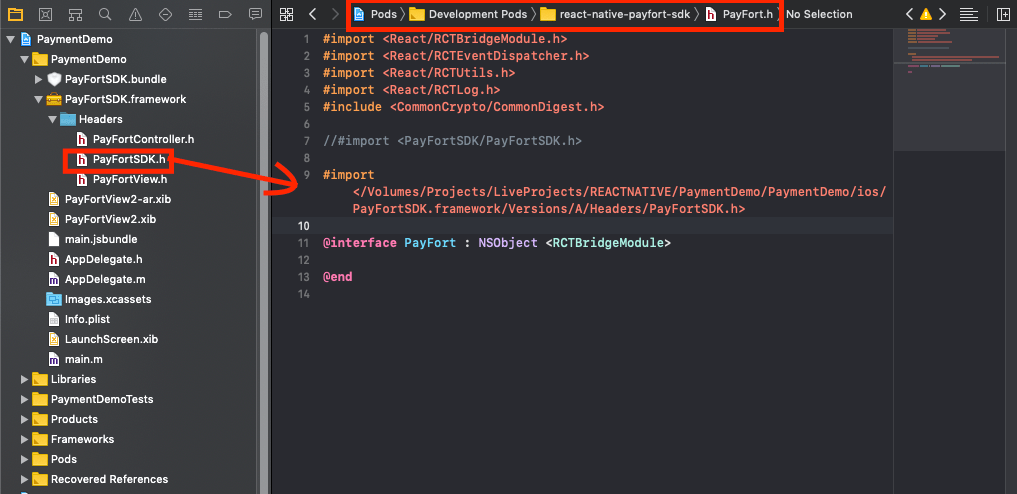Click the Pods breadcrumb segment
This screenshot has width=1017, height=494.
383,14
